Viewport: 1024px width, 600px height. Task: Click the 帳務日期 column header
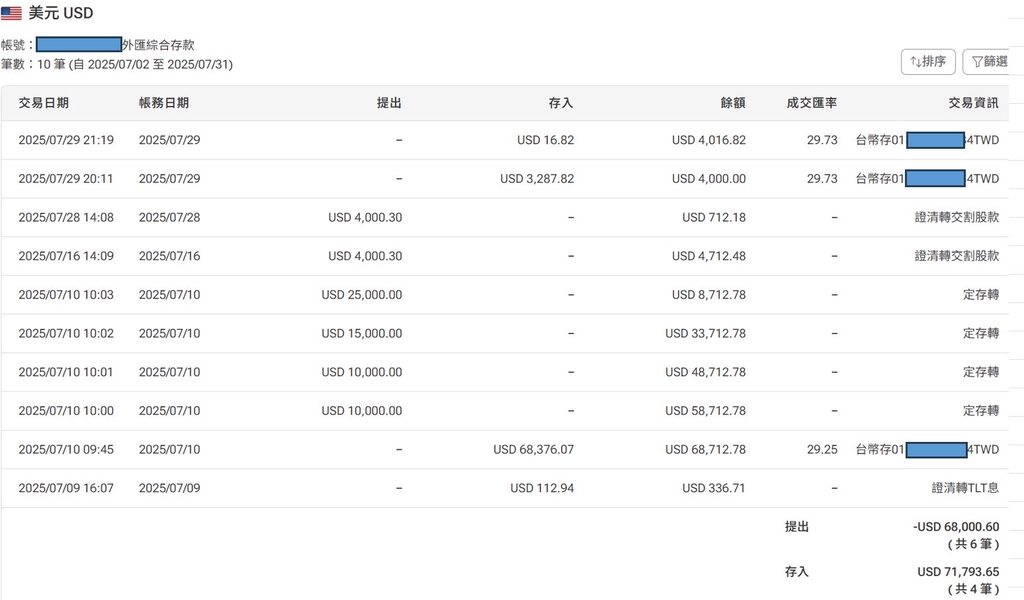click(x=163, y=103)
